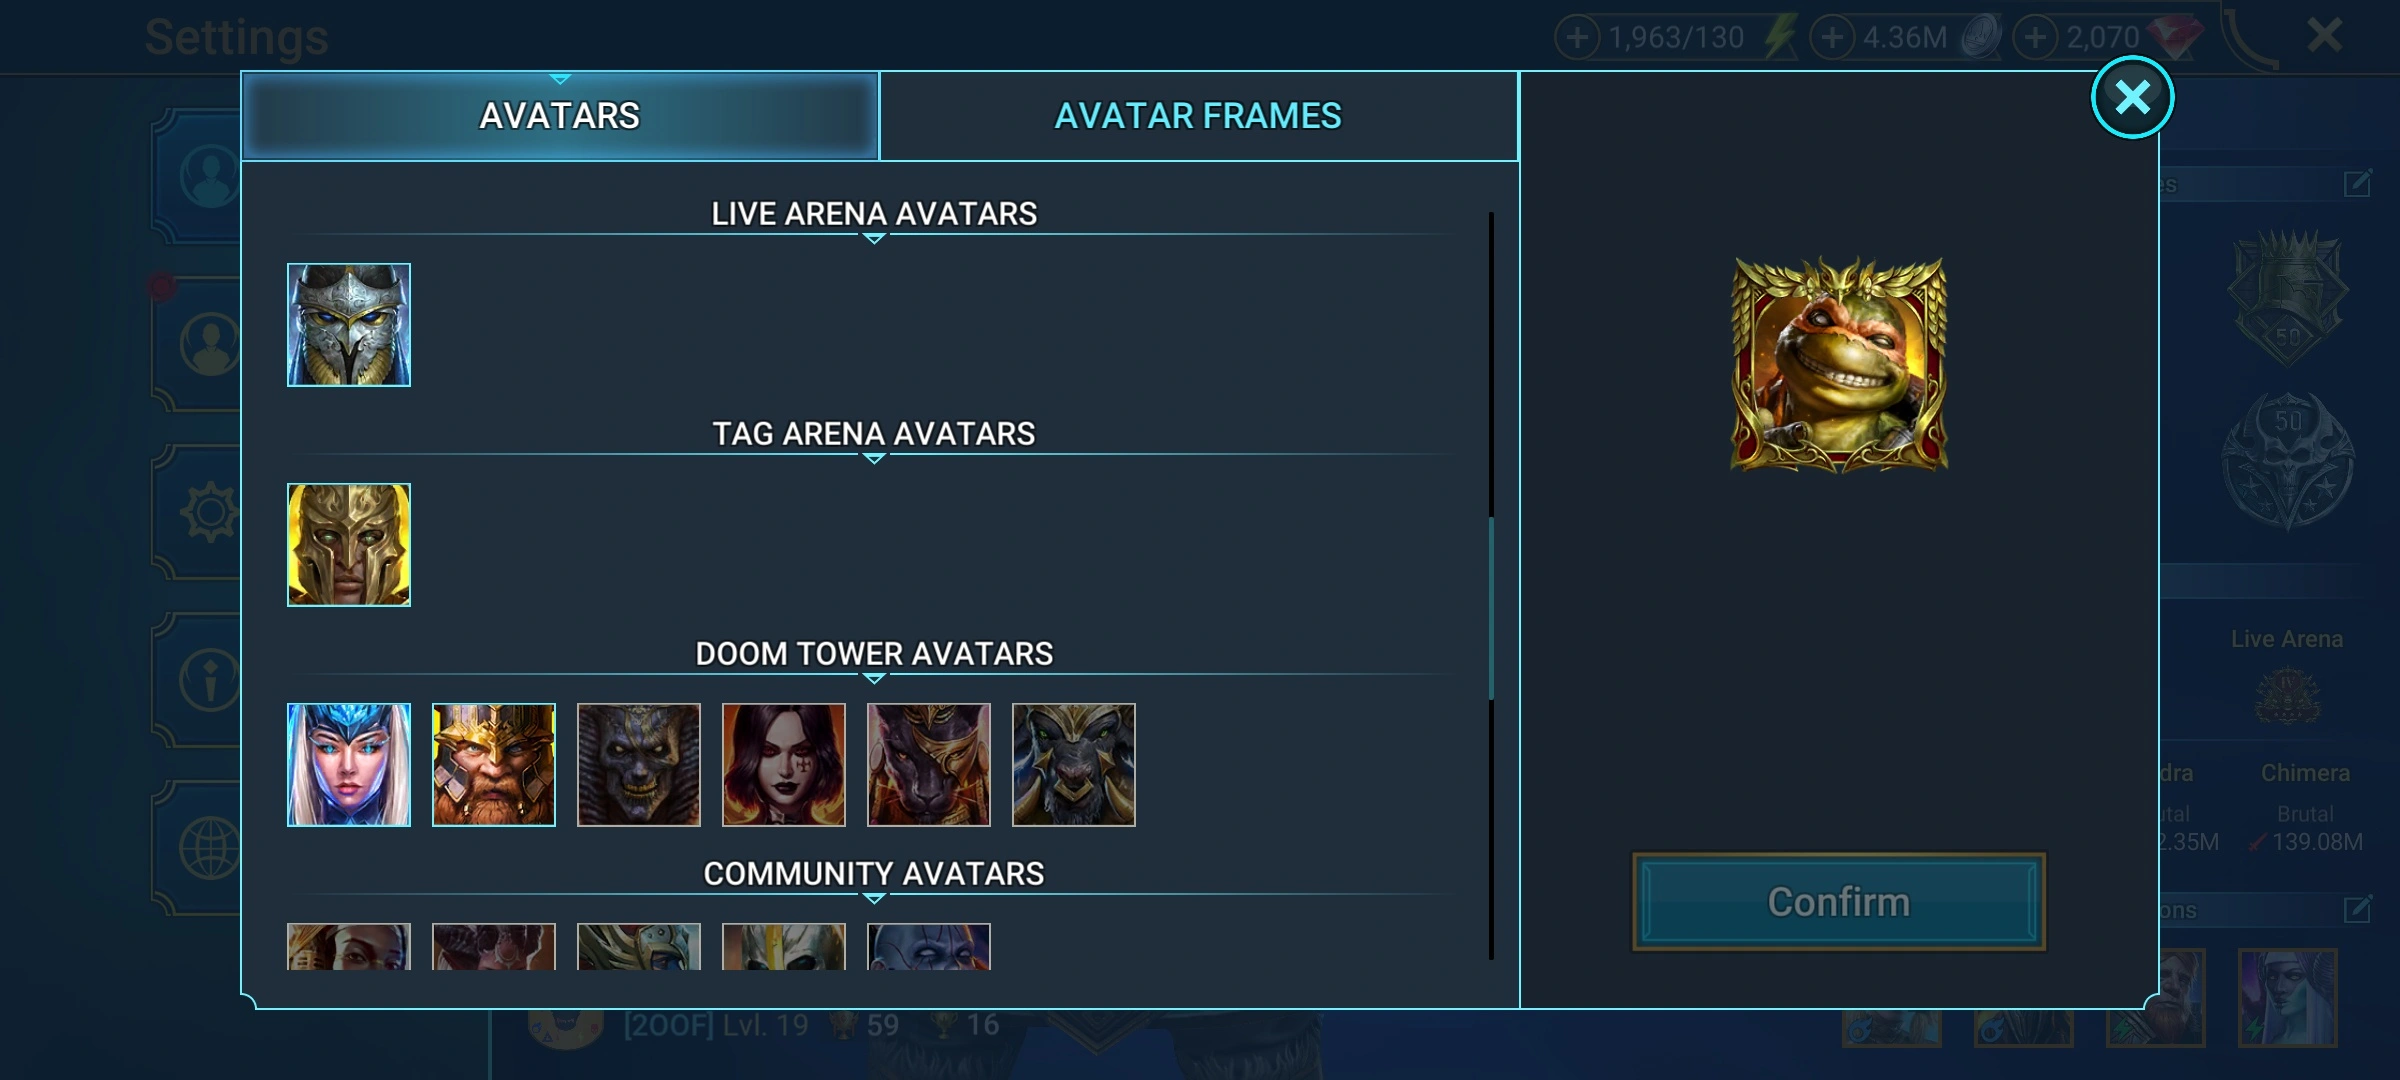The image size is (2400, 1080).
Task: Collapse the Live Arena Avatars section
Action: point(873,238)
